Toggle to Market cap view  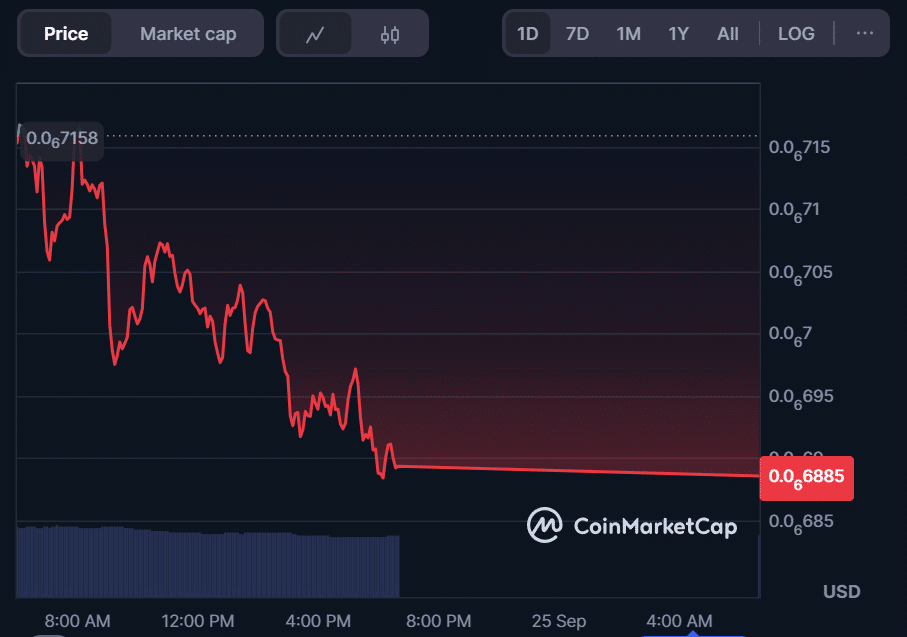point(187,33)
